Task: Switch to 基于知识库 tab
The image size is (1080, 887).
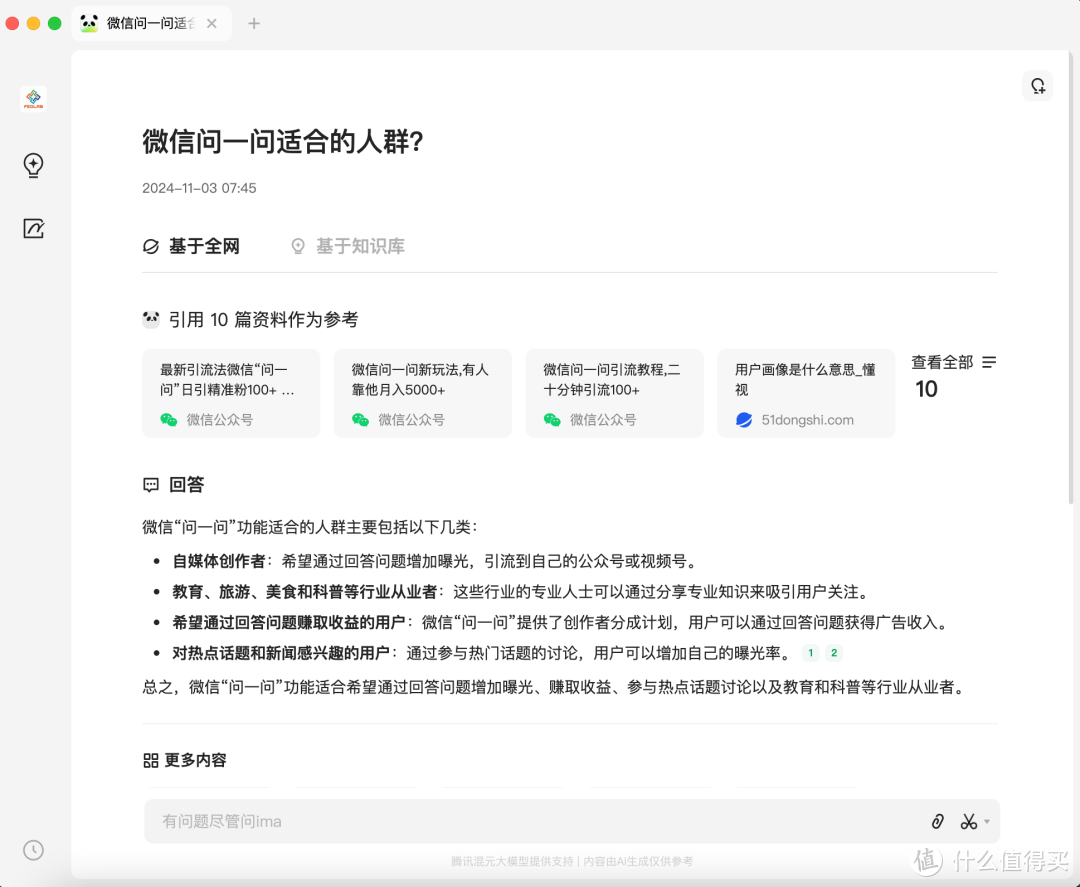Action: (x=348, y=247)
